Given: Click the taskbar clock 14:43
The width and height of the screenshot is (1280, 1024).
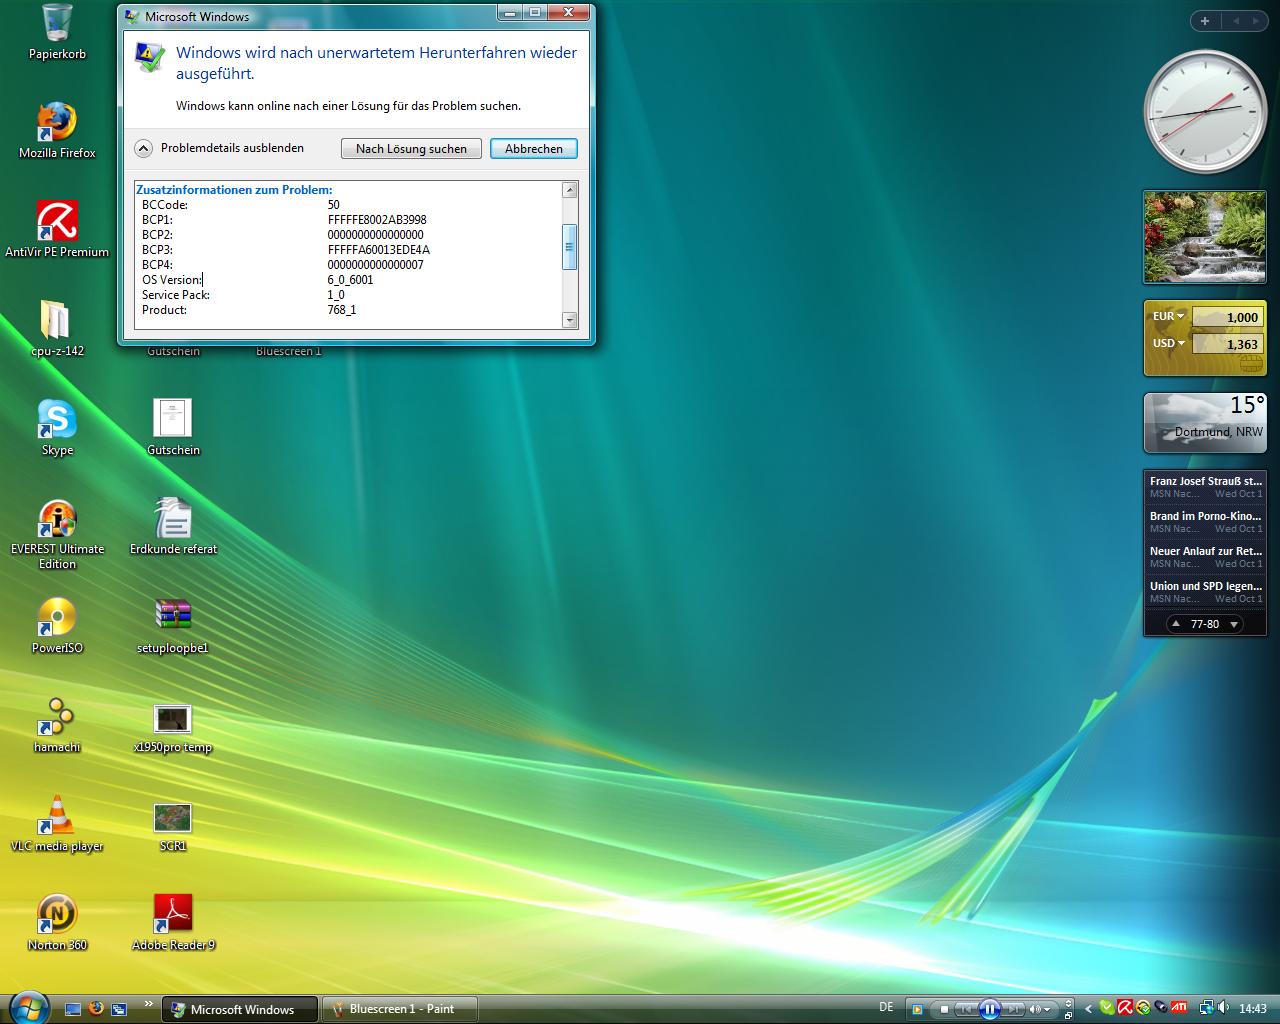Looking at the screenshot, I should point(1252,1008).
